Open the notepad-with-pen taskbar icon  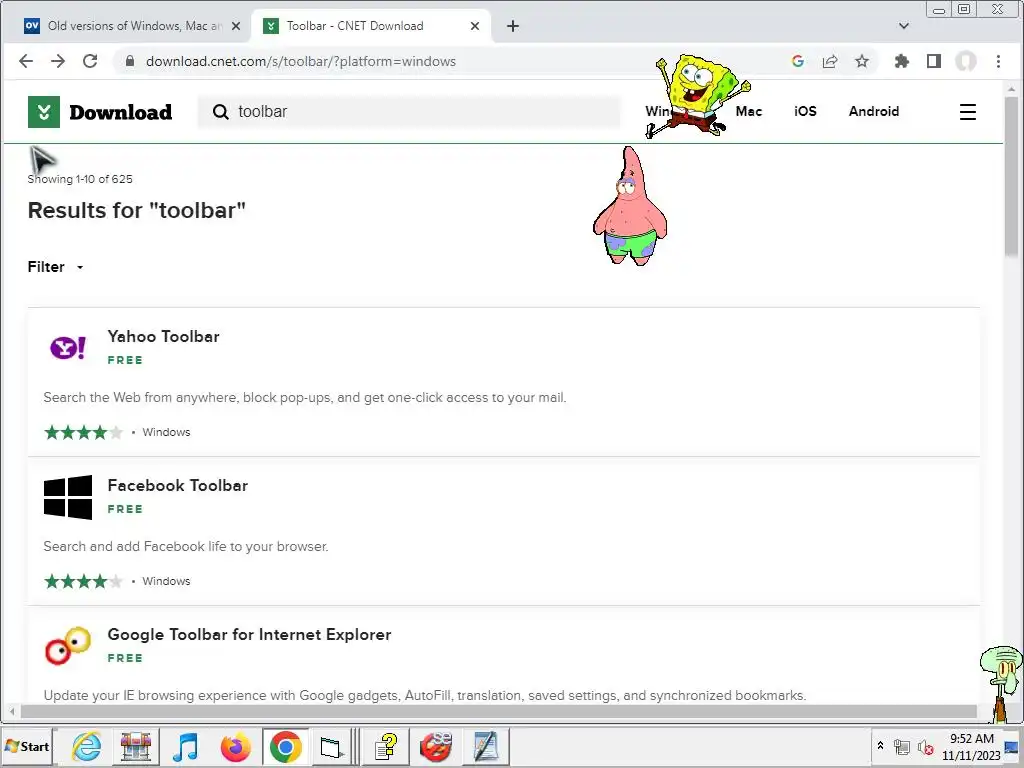[x=485, y=746]
